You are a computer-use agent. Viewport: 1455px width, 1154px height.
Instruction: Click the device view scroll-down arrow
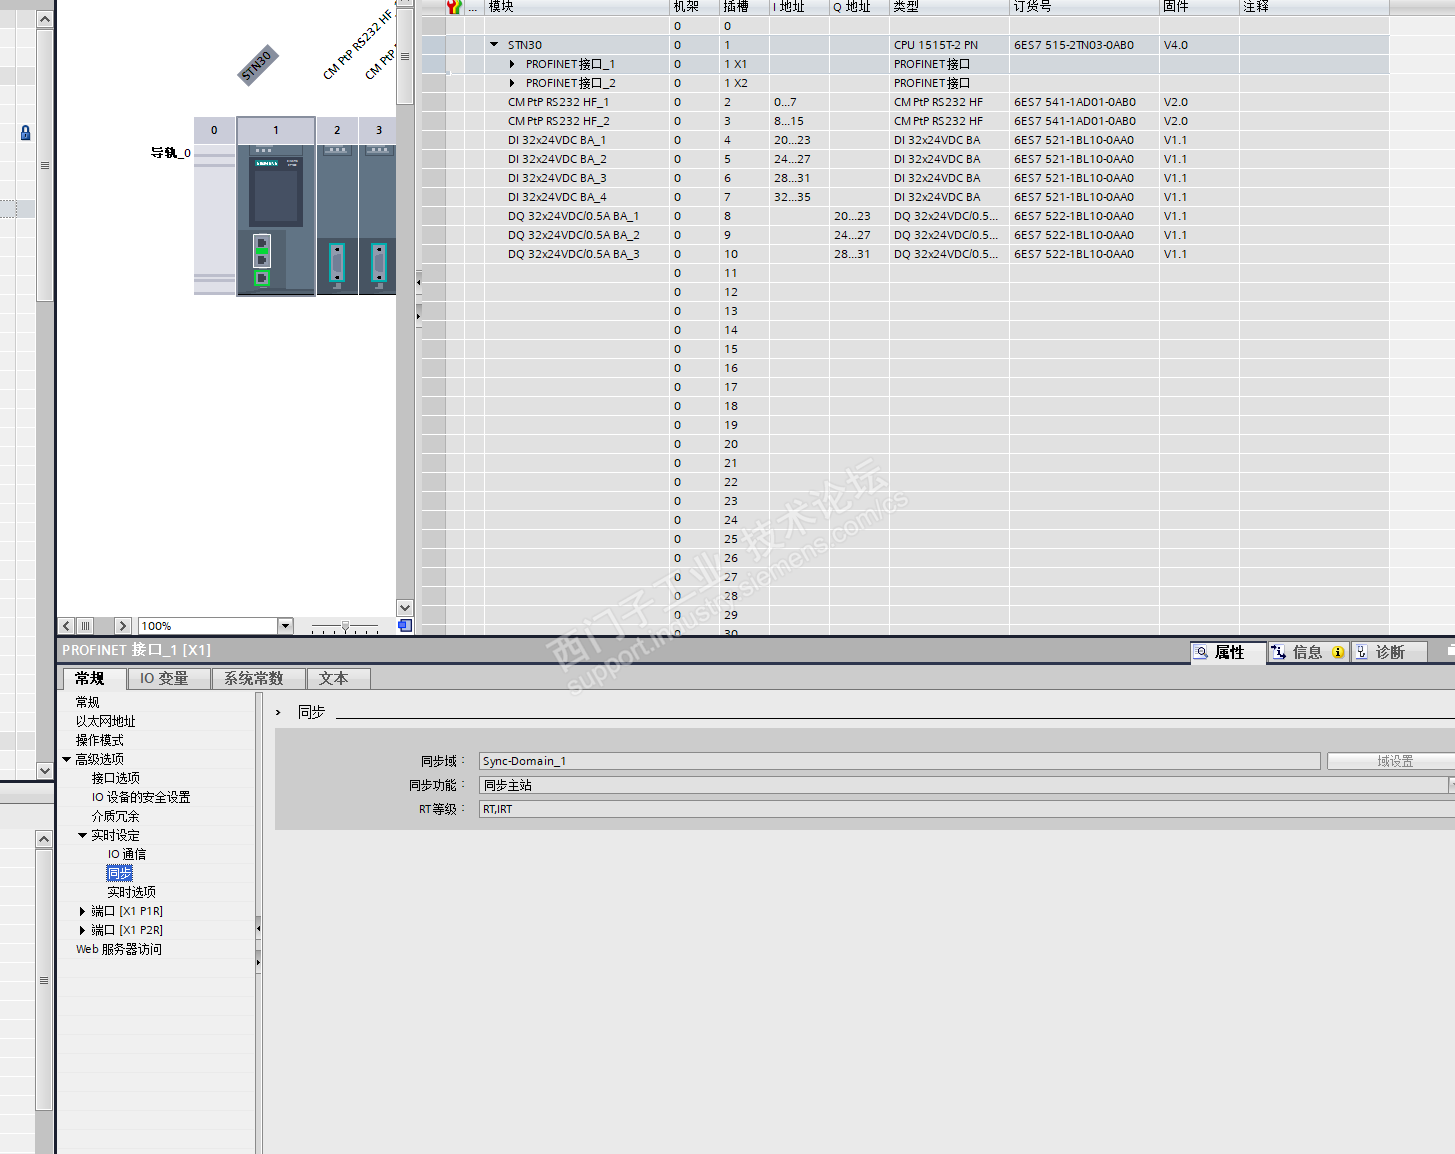[405, 607]
